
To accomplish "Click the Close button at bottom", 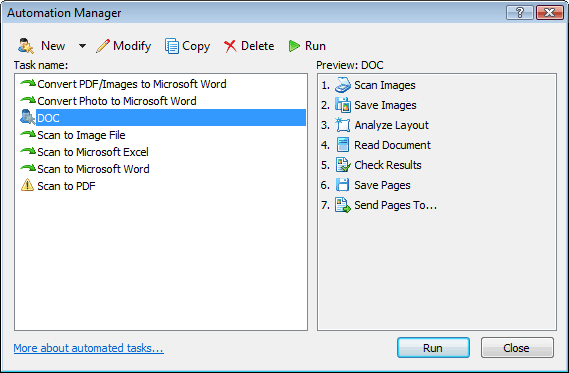I will pyautogui.click(x=517, y=348).
